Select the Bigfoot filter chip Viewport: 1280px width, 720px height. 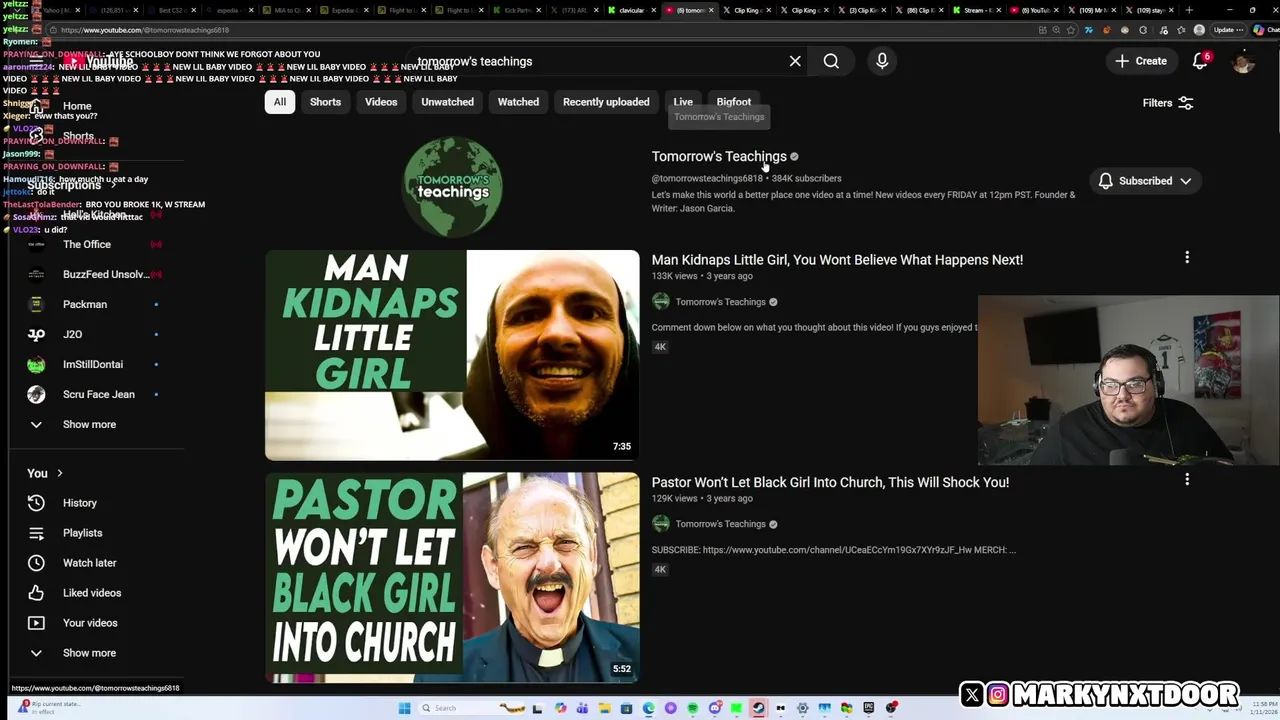click(733, 102)
